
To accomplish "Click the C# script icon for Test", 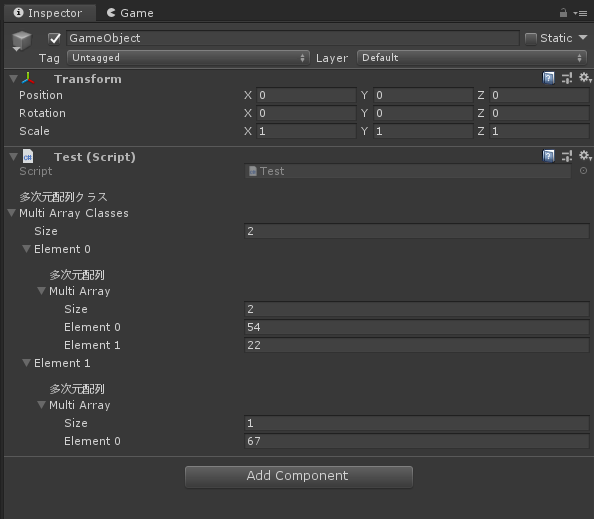I will coord(28,156).
